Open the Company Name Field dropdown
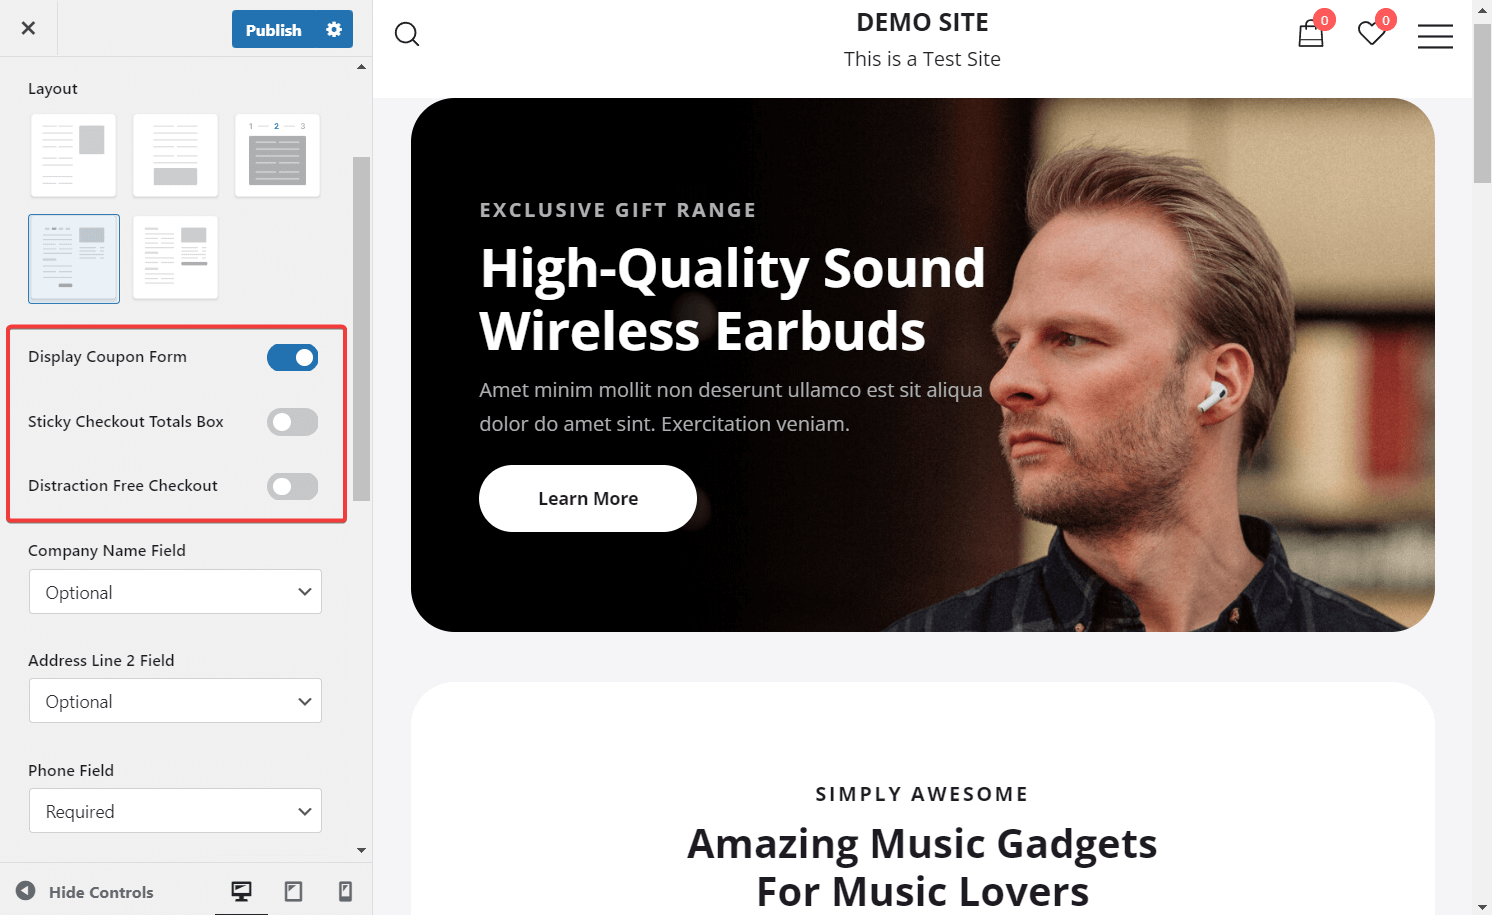Image resolution: width=1492 pixels, height=915 pixels. click(x=175, y=592)
